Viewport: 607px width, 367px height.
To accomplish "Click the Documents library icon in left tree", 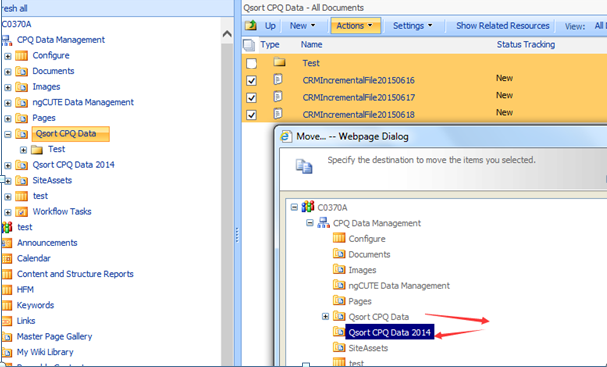I will (x=21, y=72).
